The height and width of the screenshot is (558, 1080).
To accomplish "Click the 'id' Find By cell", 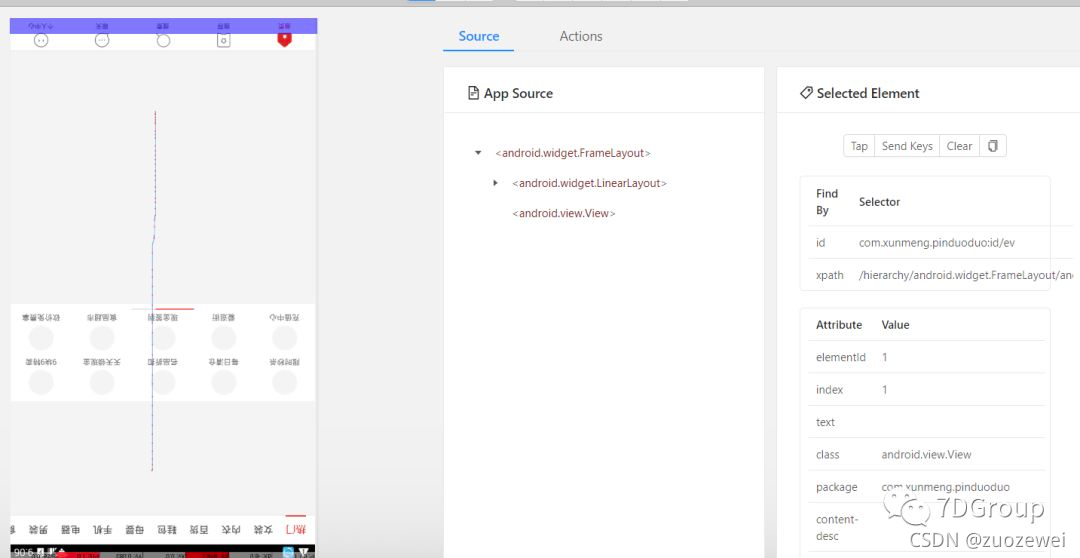I will [820, 242].
